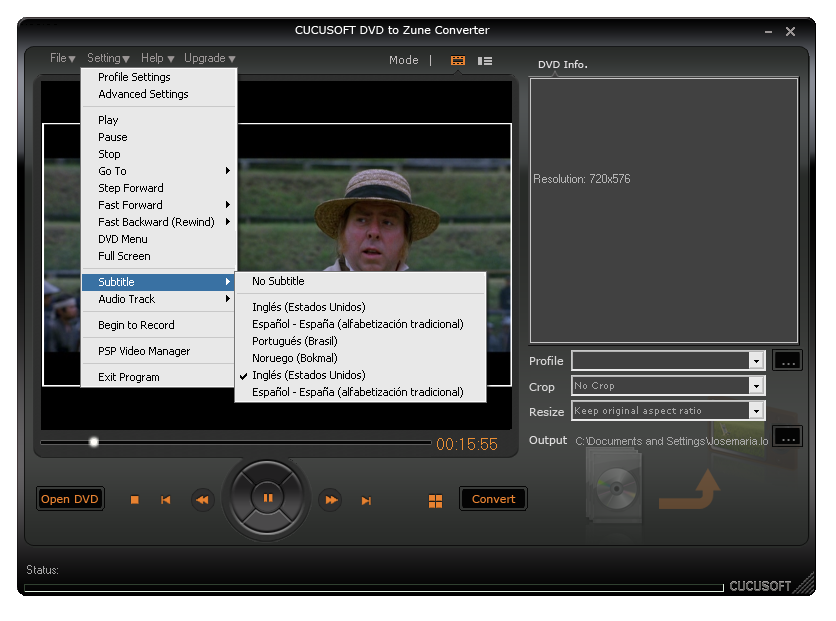Switch to Full Screen from menu
The image size is (836, 621).
click(x=159, y=256)
